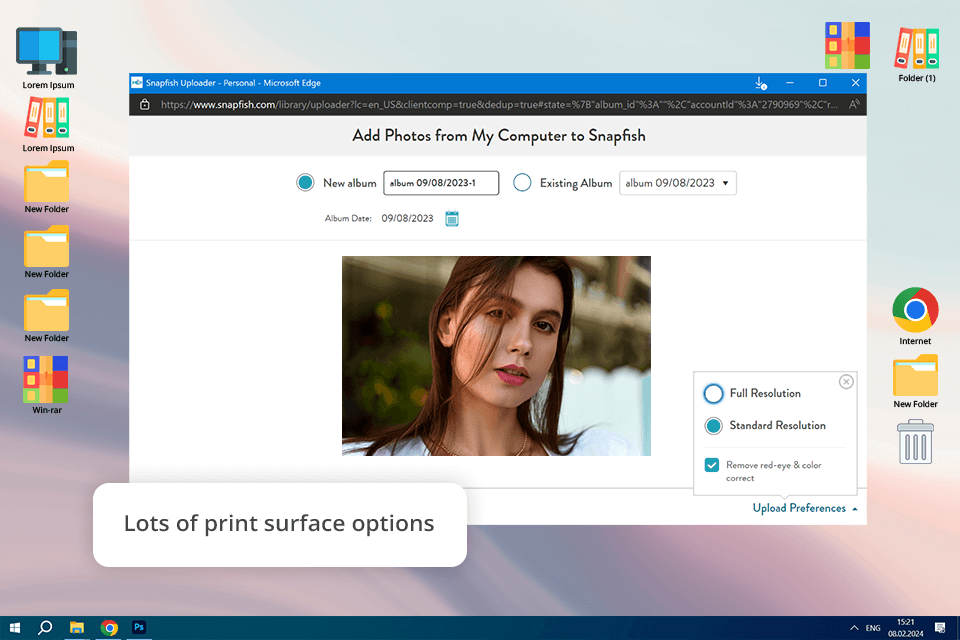The width and height of the screenshot is (960, 640).
Task: Close the Snapfish Uploader window
Action: coord(855,83)
